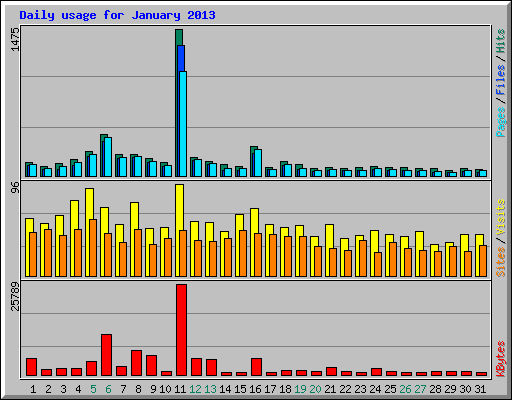
Task: Click green weekend day label 20
Action: [315, 389]
